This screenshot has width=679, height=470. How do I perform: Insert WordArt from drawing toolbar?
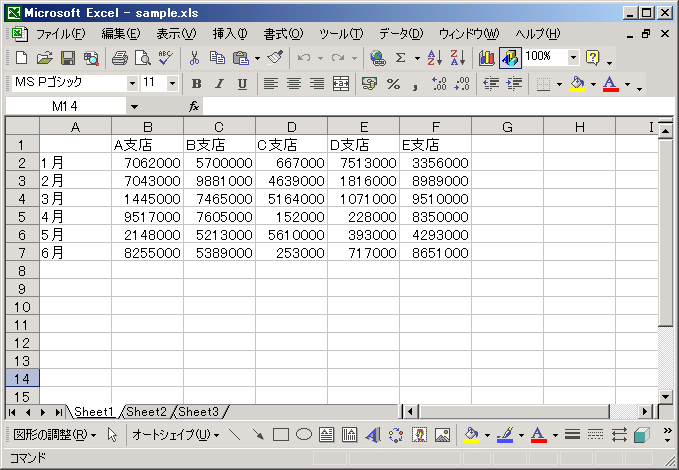click(373, 434)
